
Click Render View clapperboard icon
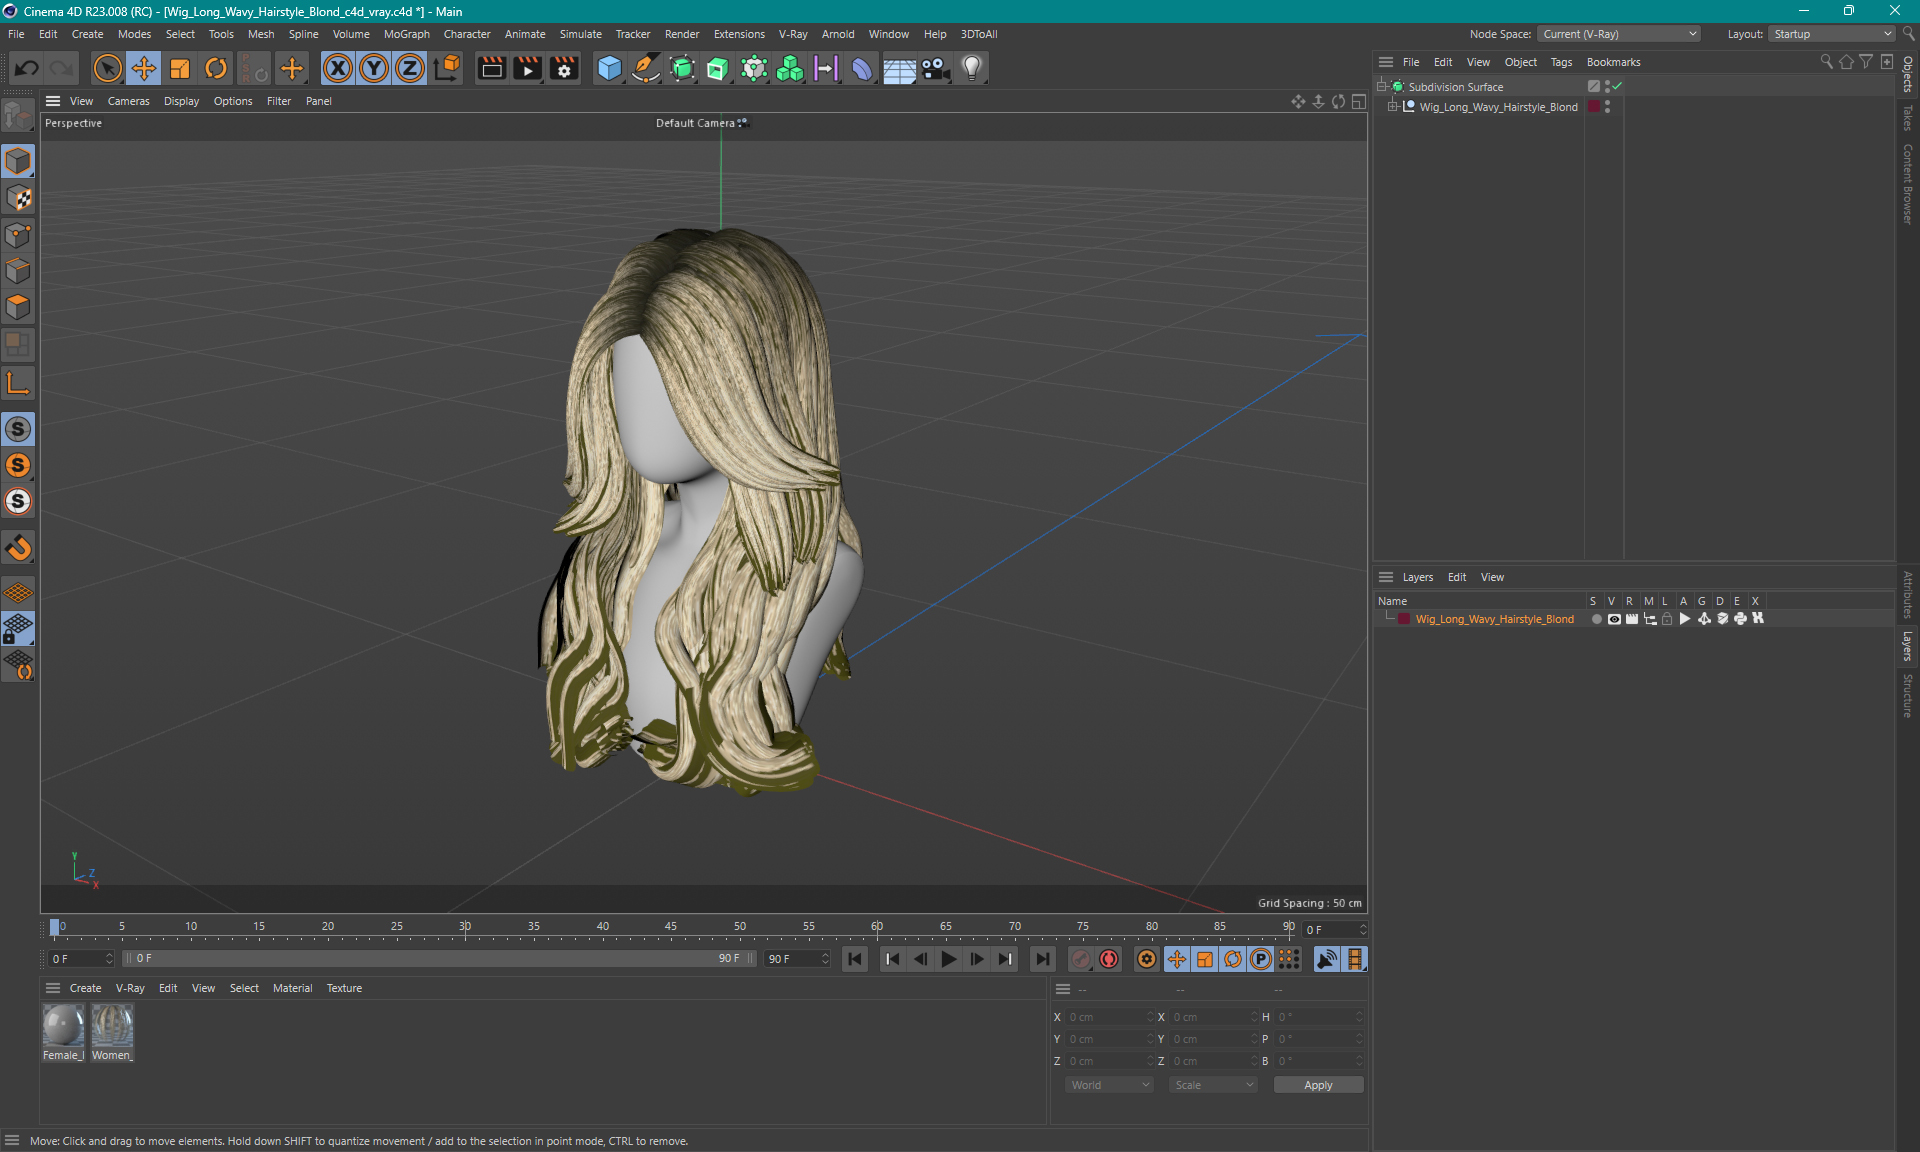tap(491, 68)
